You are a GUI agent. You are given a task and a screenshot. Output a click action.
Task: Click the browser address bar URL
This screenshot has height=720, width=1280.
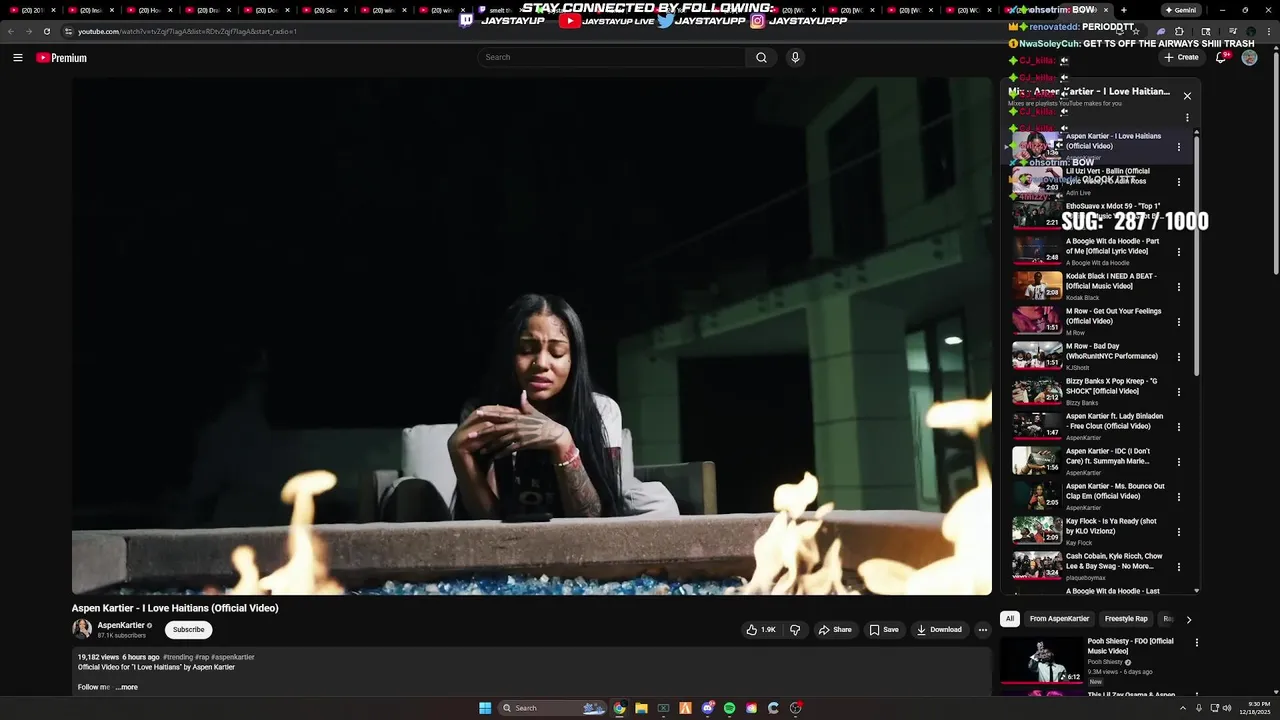tap(187, 31)
